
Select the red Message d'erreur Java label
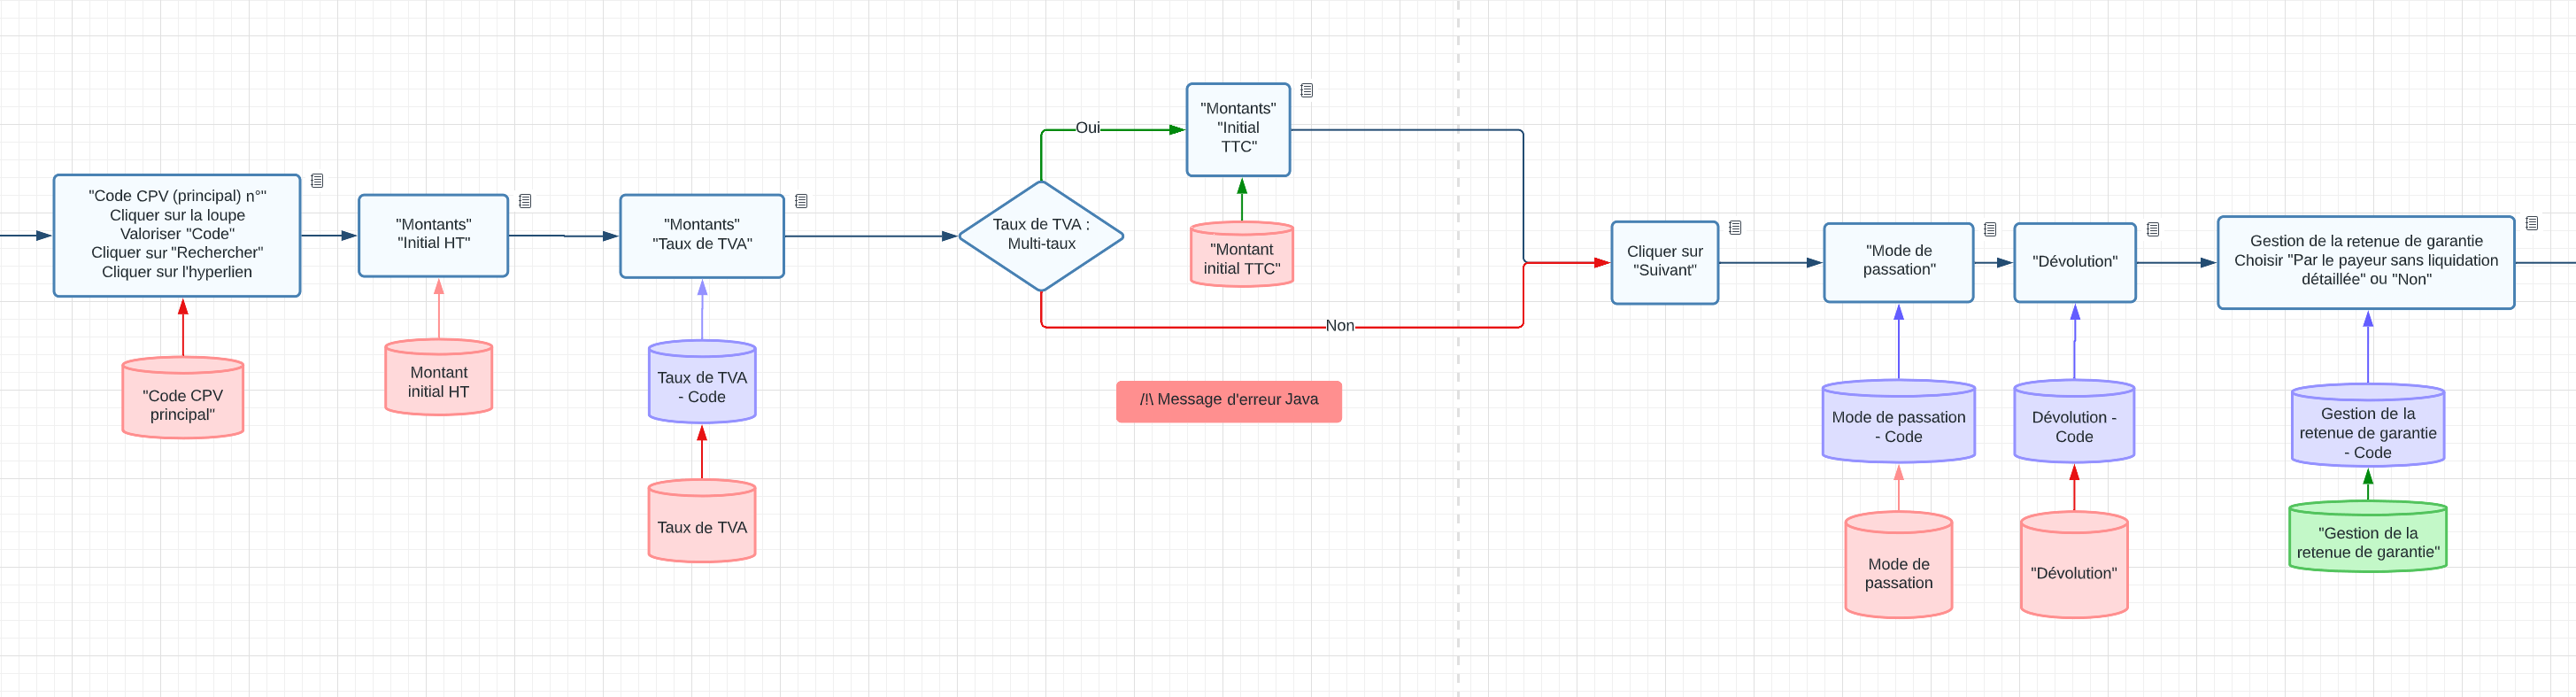click(x=1228, y=400)
